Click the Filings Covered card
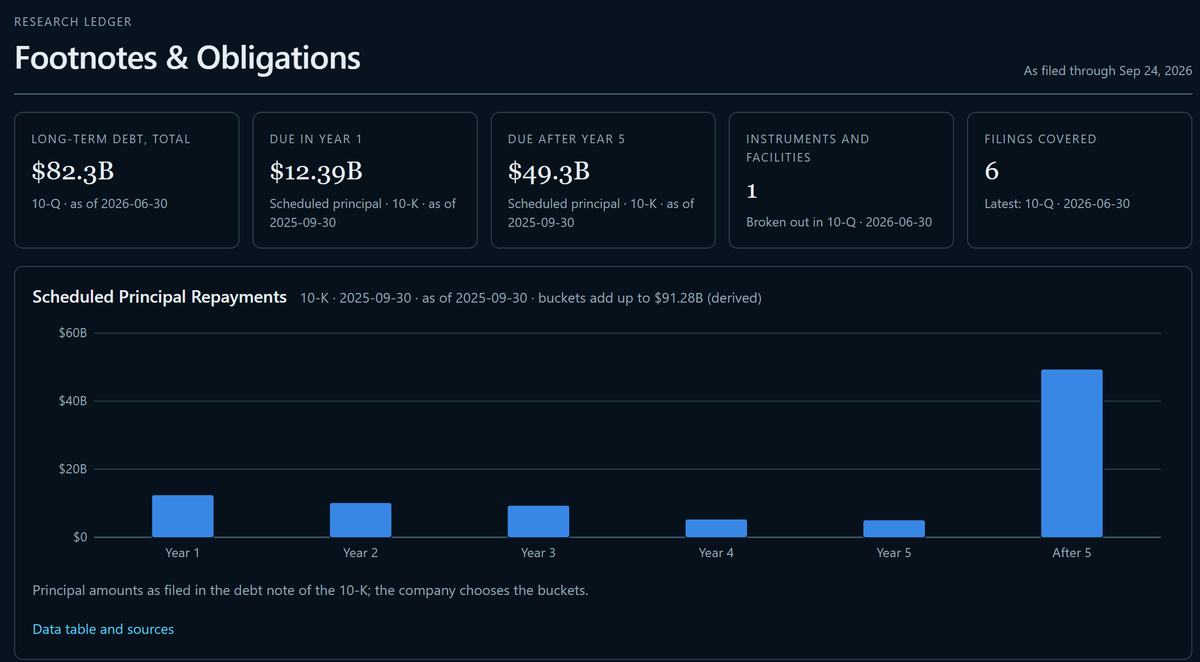The height and width of the screenshot is (662, 1200). (x=1080, y=180)
